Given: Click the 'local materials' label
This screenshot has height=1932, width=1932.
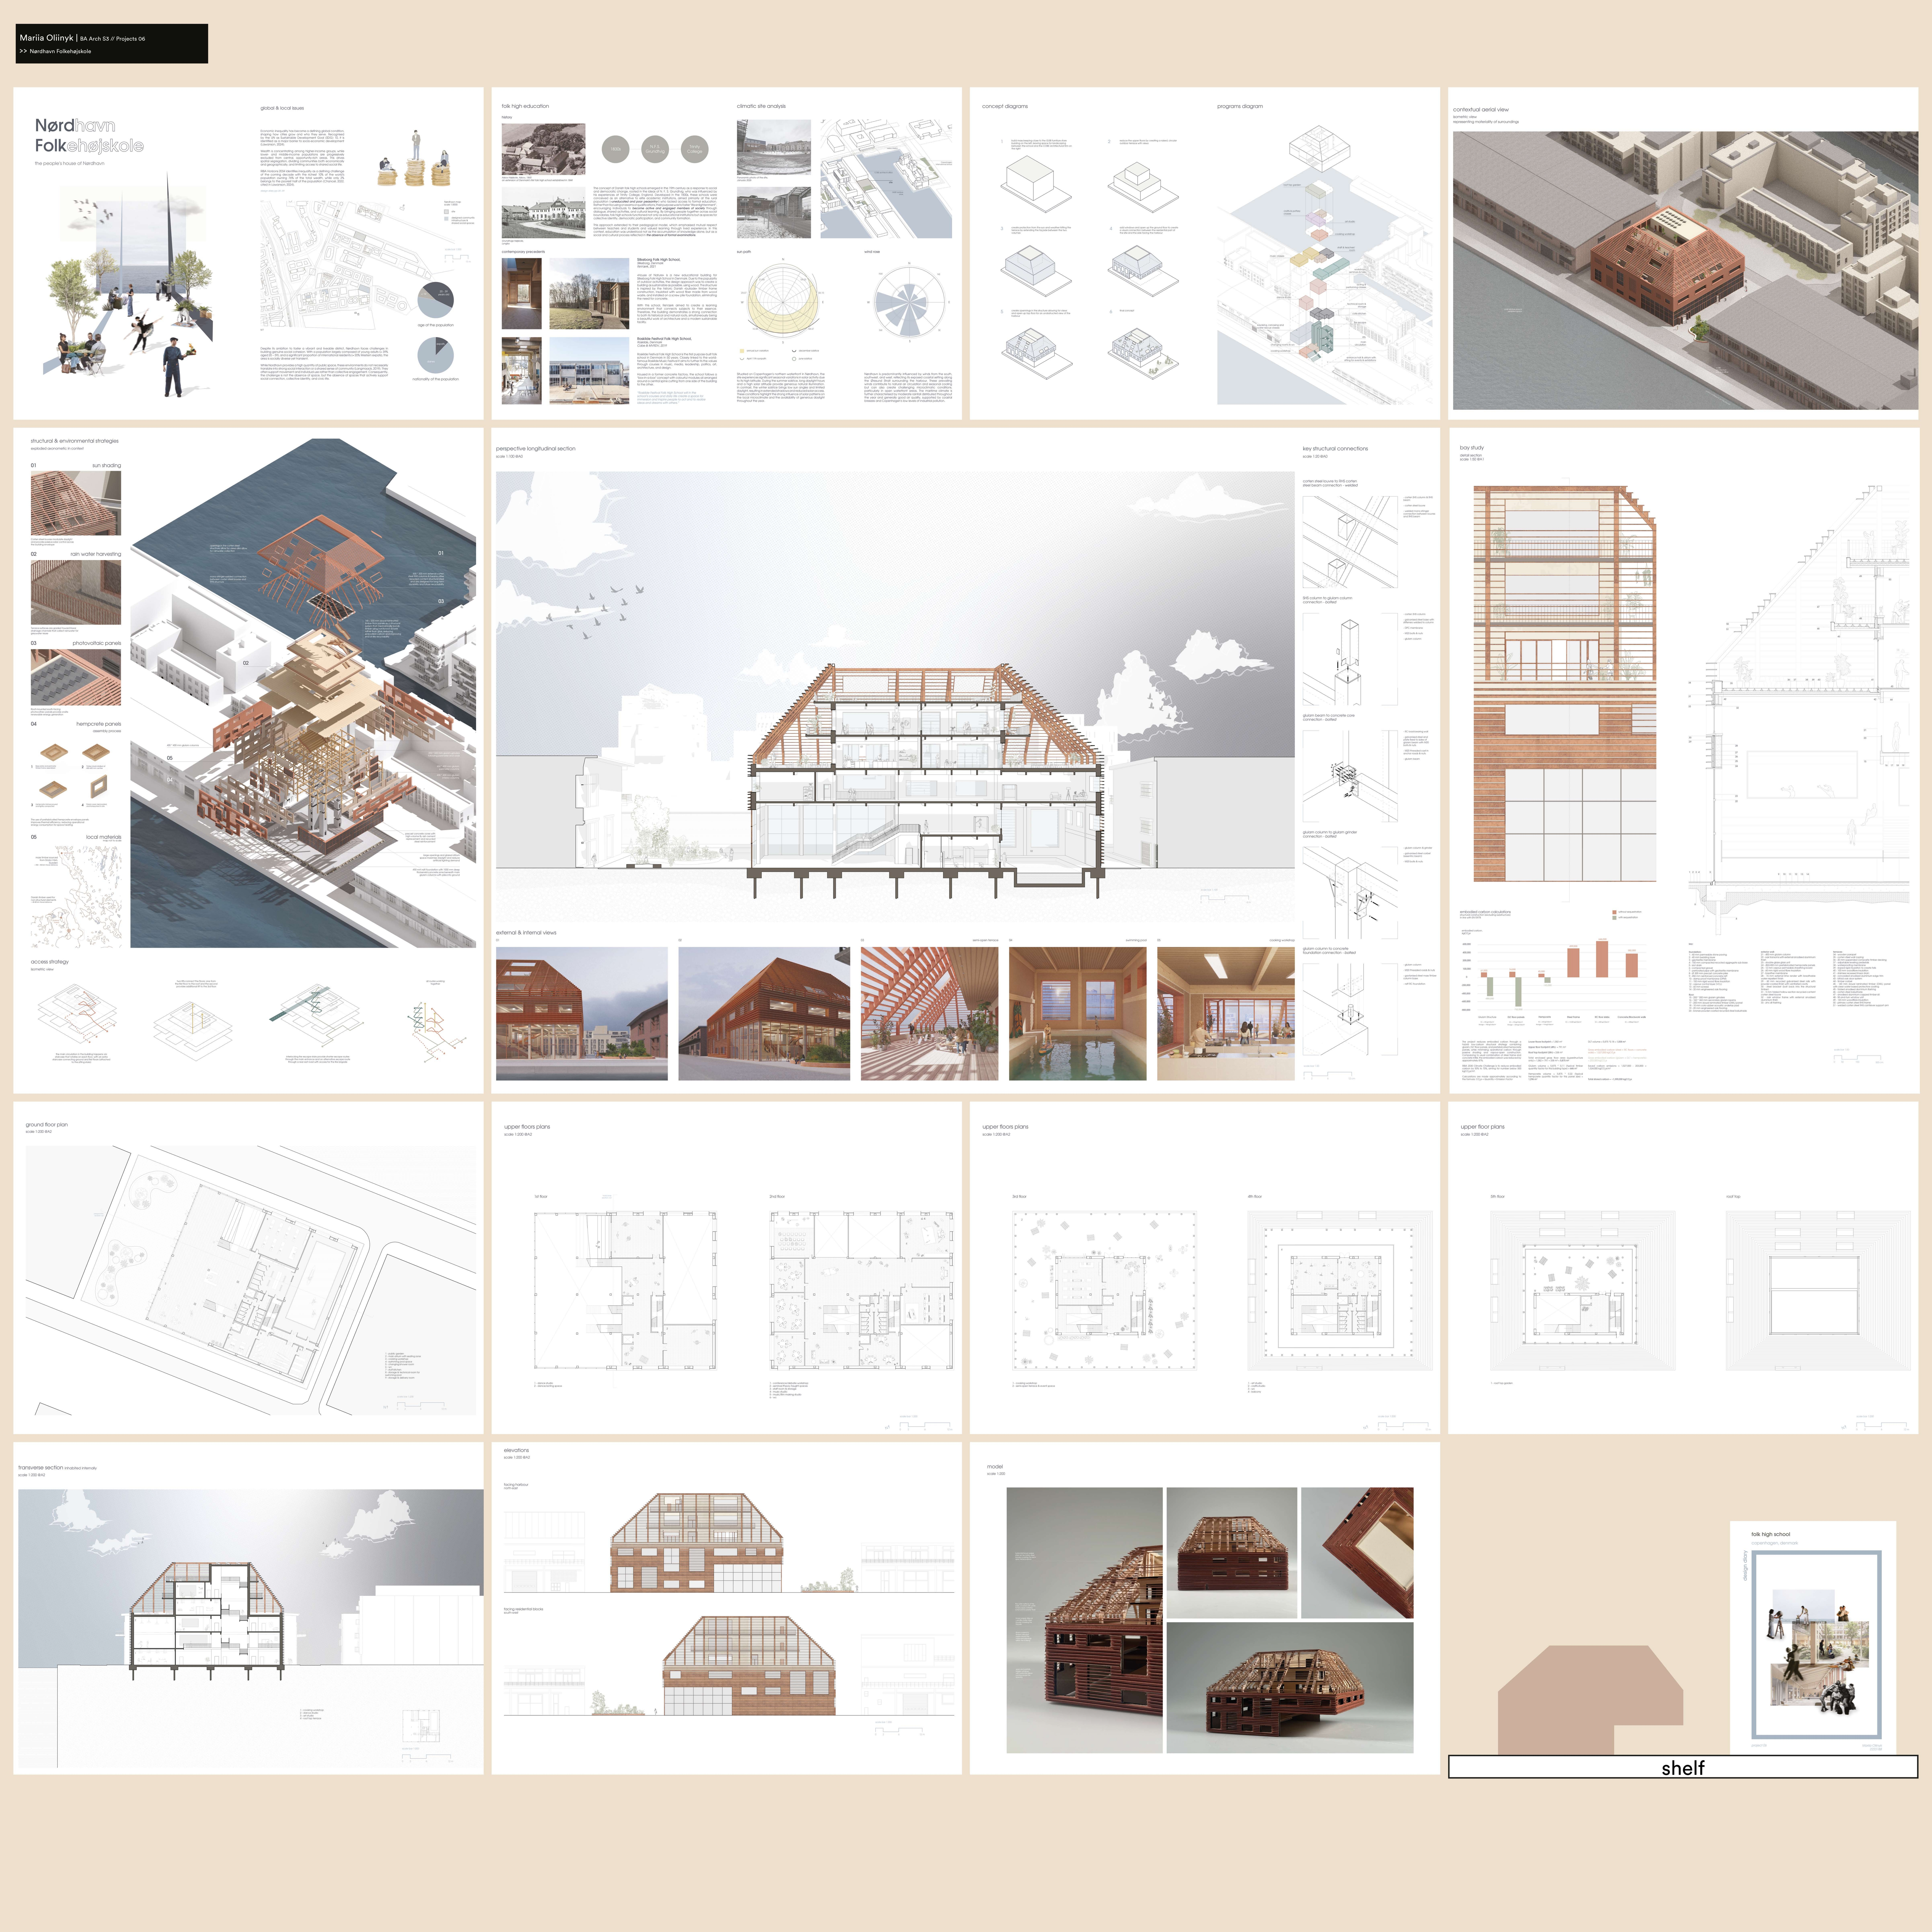Looking at the screenshot, I should [103, 837].
